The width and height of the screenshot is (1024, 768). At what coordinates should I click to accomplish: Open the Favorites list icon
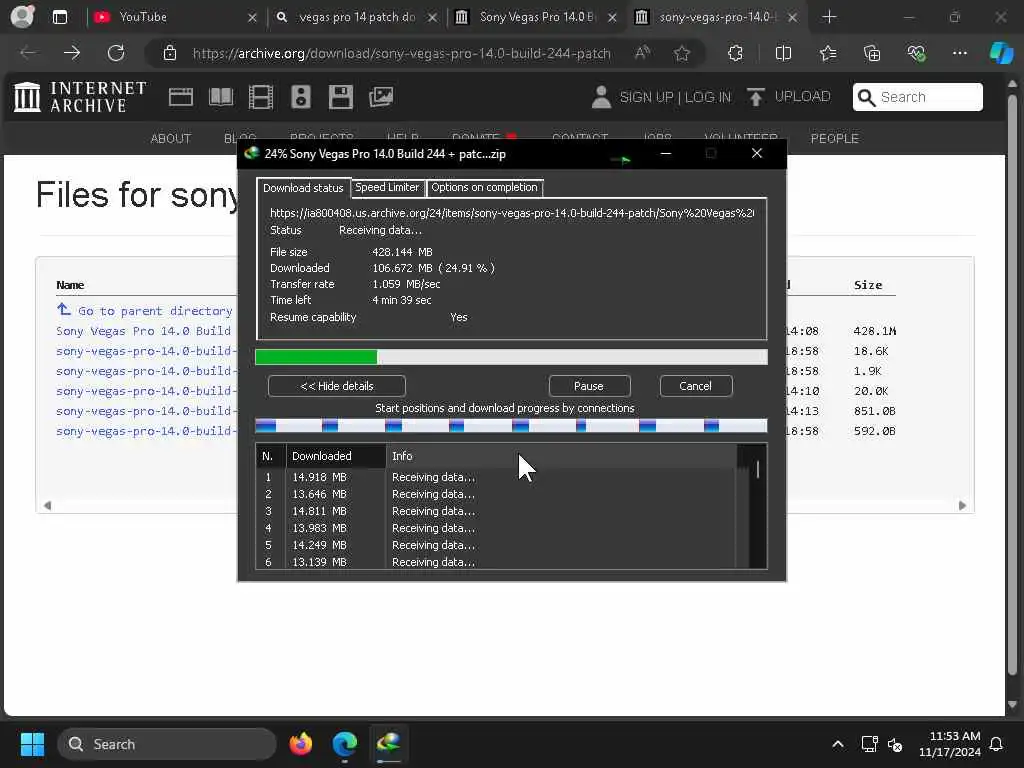point(827,53)
